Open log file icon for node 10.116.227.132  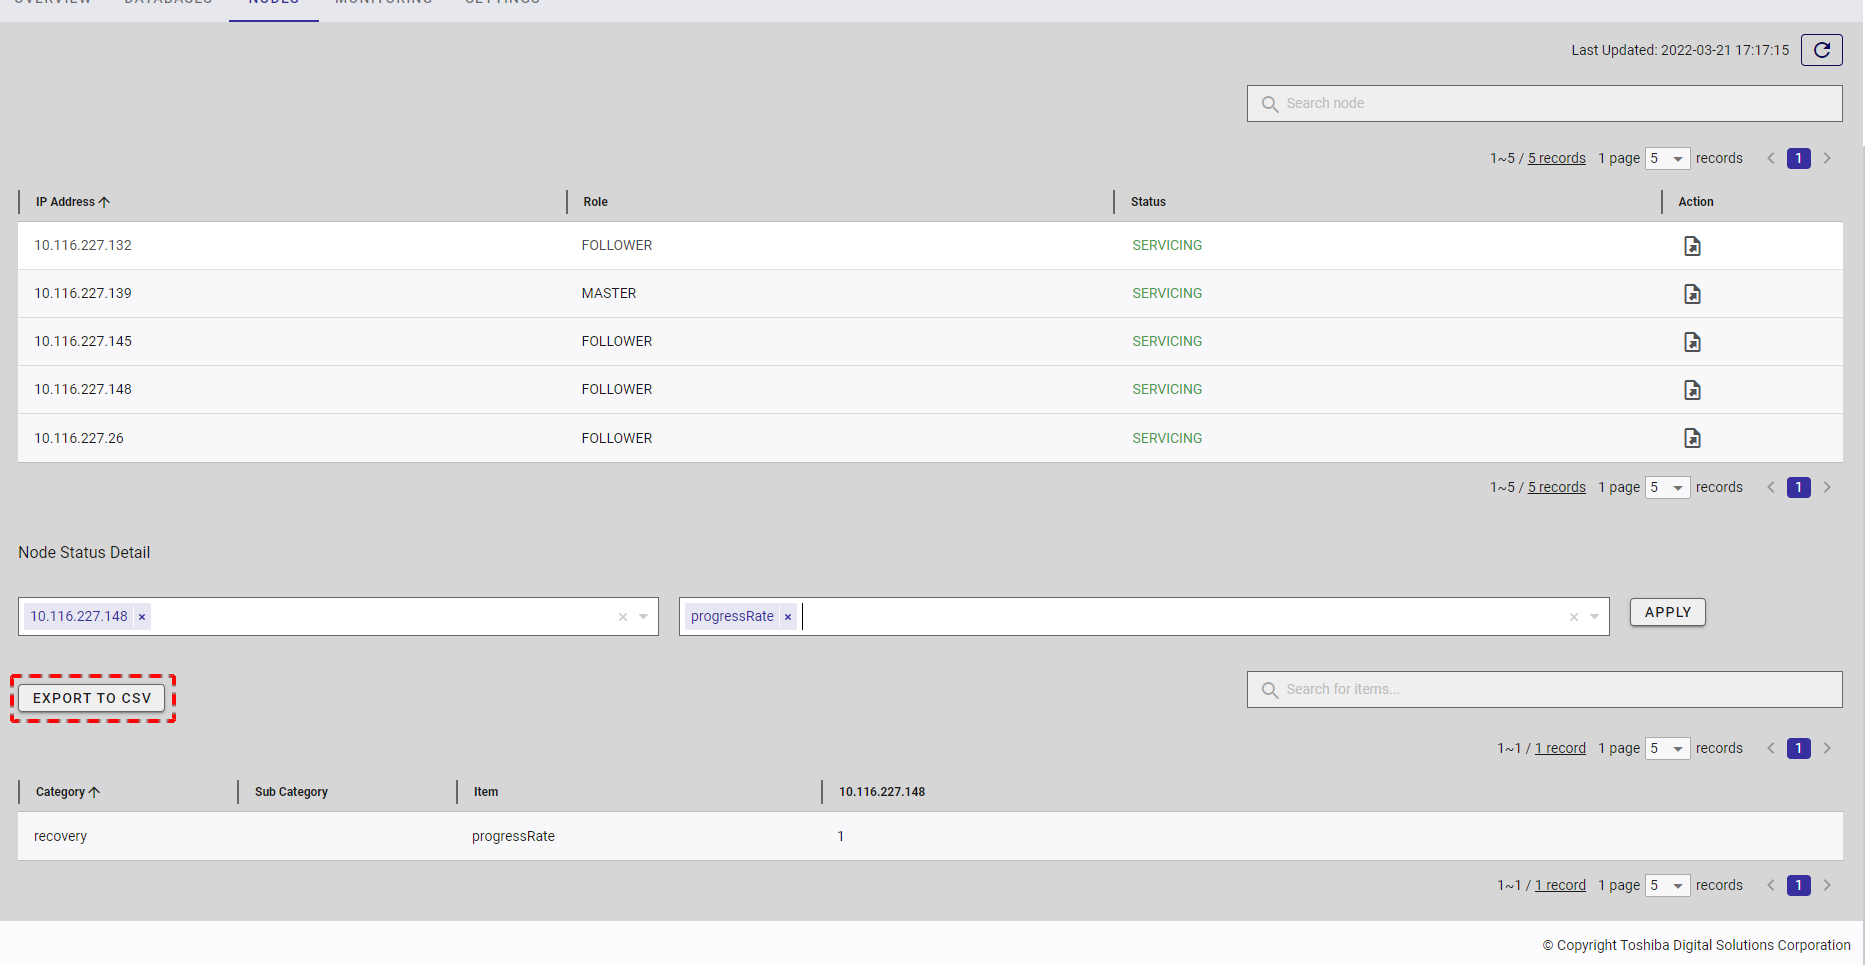click(x=1692, y=246)
